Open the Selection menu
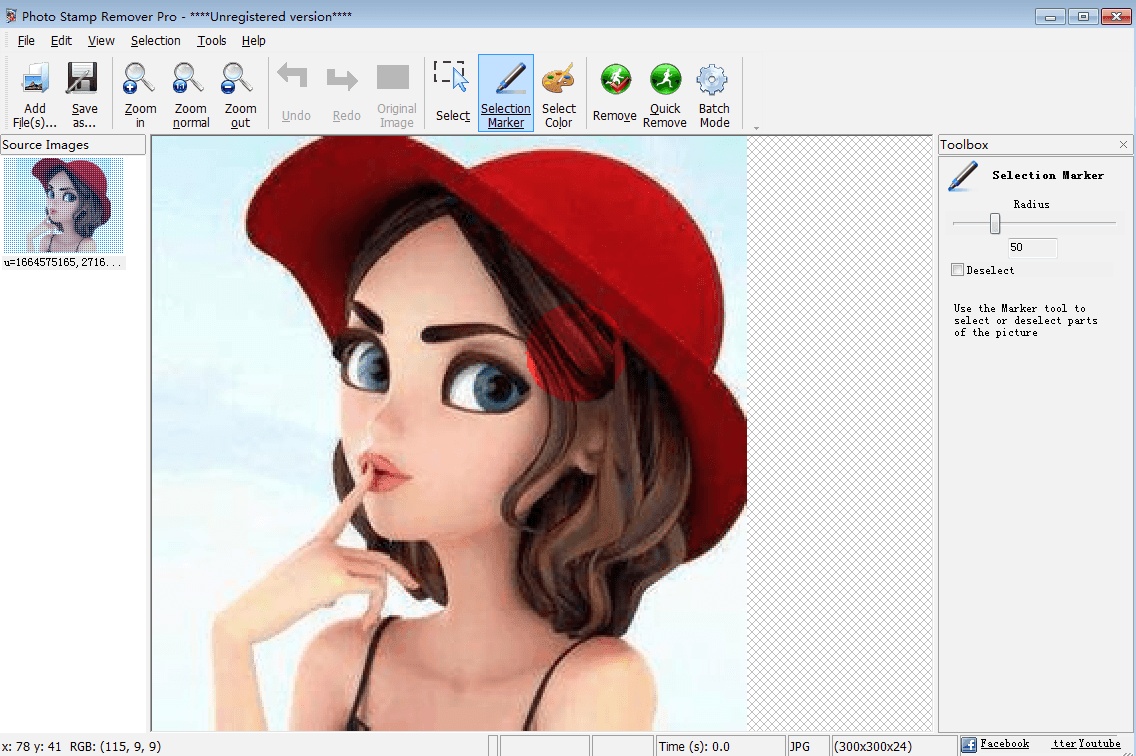This screenshot has width=1136, height=756. (155, 41)
